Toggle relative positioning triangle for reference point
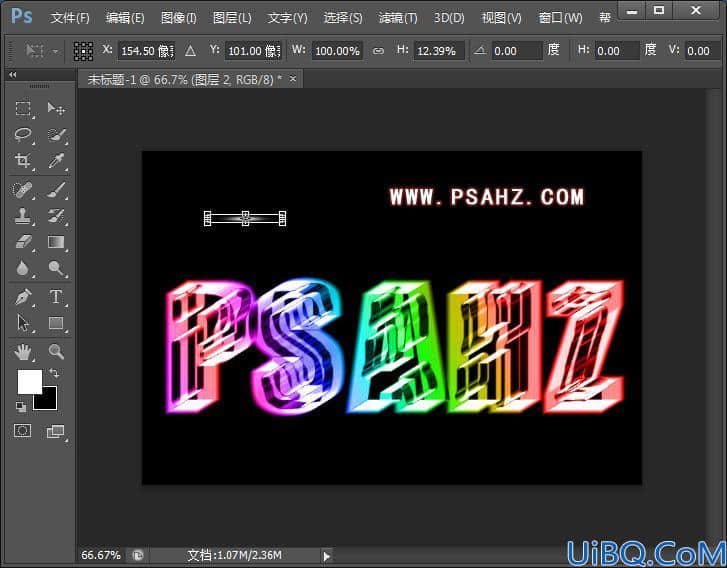Viewport: 727px width, 568px height. pos(190,51)
